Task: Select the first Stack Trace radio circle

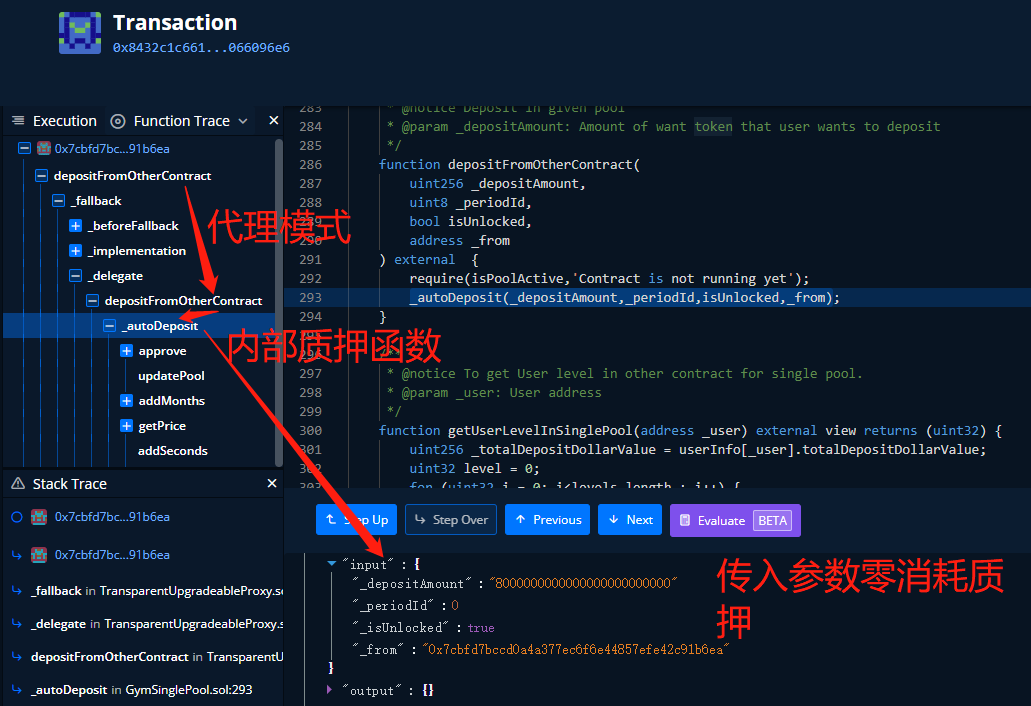Action: [x=17, y=517]
